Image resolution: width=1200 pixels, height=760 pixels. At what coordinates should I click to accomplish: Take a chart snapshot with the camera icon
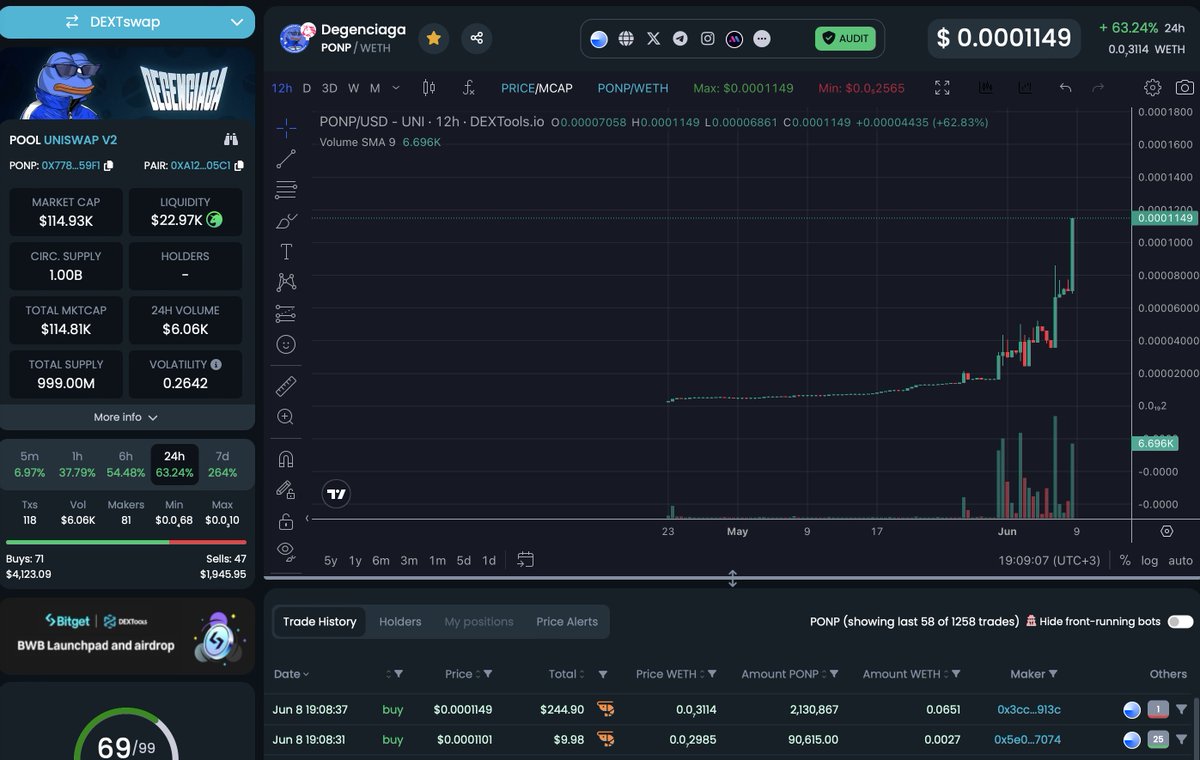(x=1186, y=88)
